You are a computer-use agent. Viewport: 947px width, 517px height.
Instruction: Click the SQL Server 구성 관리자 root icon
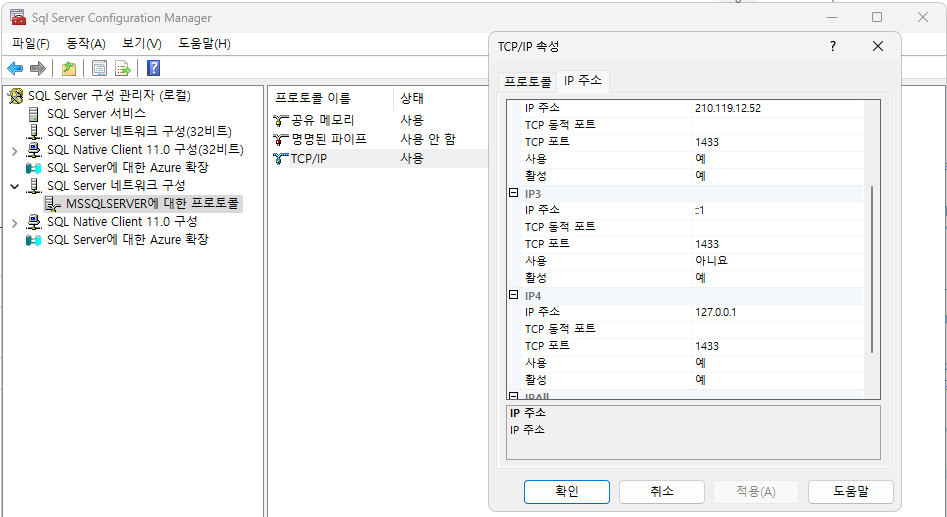[16, 96]
